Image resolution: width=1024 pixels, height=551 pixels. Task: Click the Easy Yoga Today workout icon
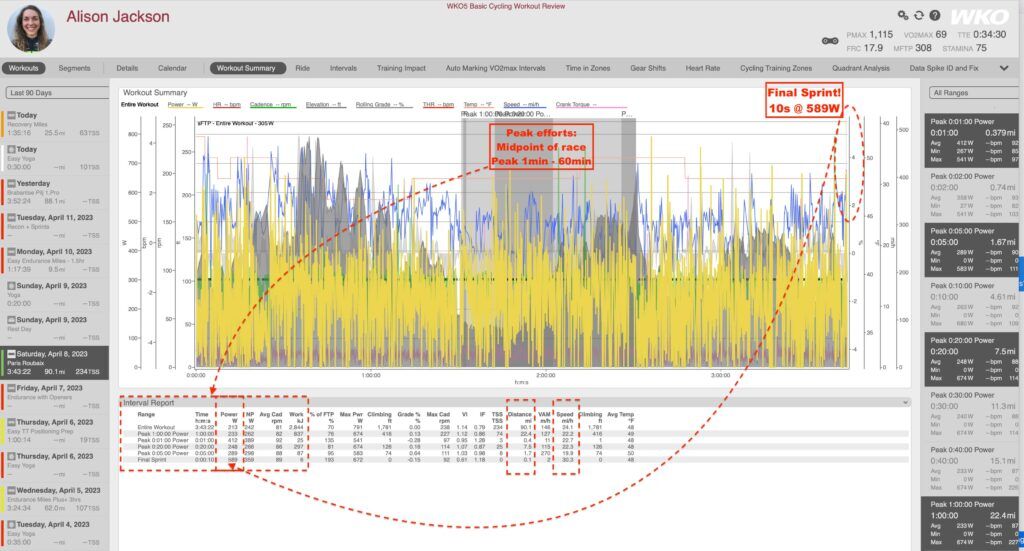coord(12,150)
